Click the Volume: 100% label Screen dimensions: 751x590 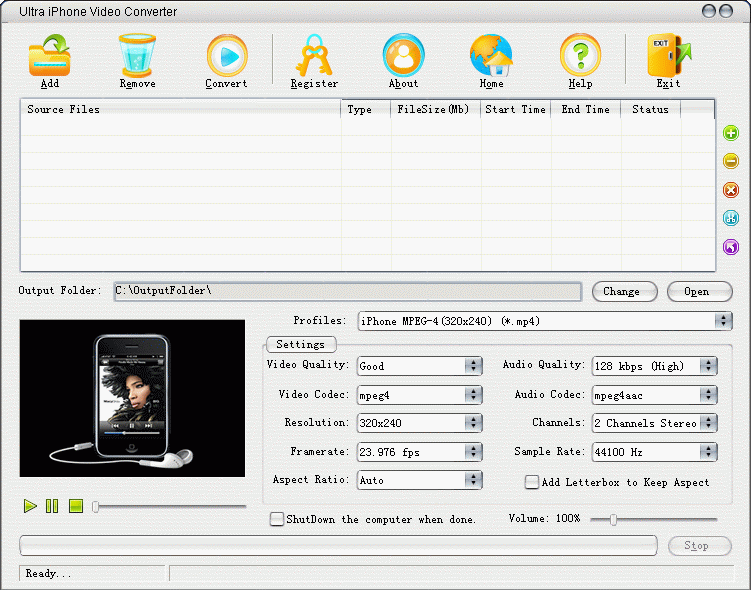pos(544,519)
